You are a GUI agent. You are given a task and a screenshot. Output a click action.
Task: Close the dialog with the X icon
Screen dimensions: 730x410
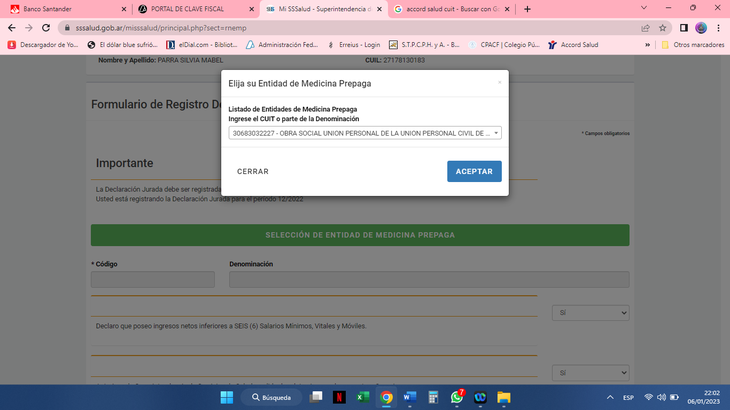click(499, 83)
